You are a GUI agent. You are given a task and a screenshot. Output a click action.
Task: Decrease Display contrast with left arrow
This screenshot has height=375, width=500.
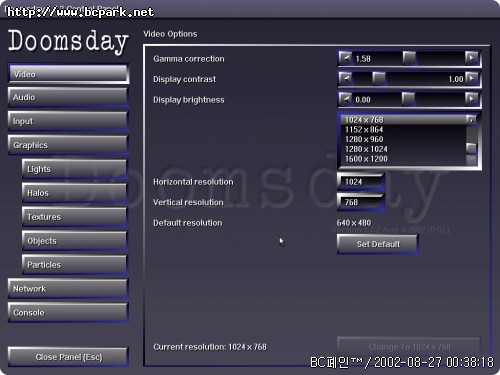[x=346, y=79]
